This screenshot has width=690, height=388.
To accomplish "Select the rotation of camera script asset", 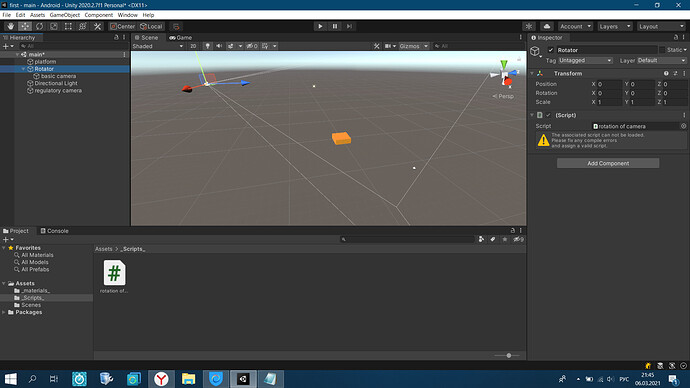I will [x=114, y=277].
